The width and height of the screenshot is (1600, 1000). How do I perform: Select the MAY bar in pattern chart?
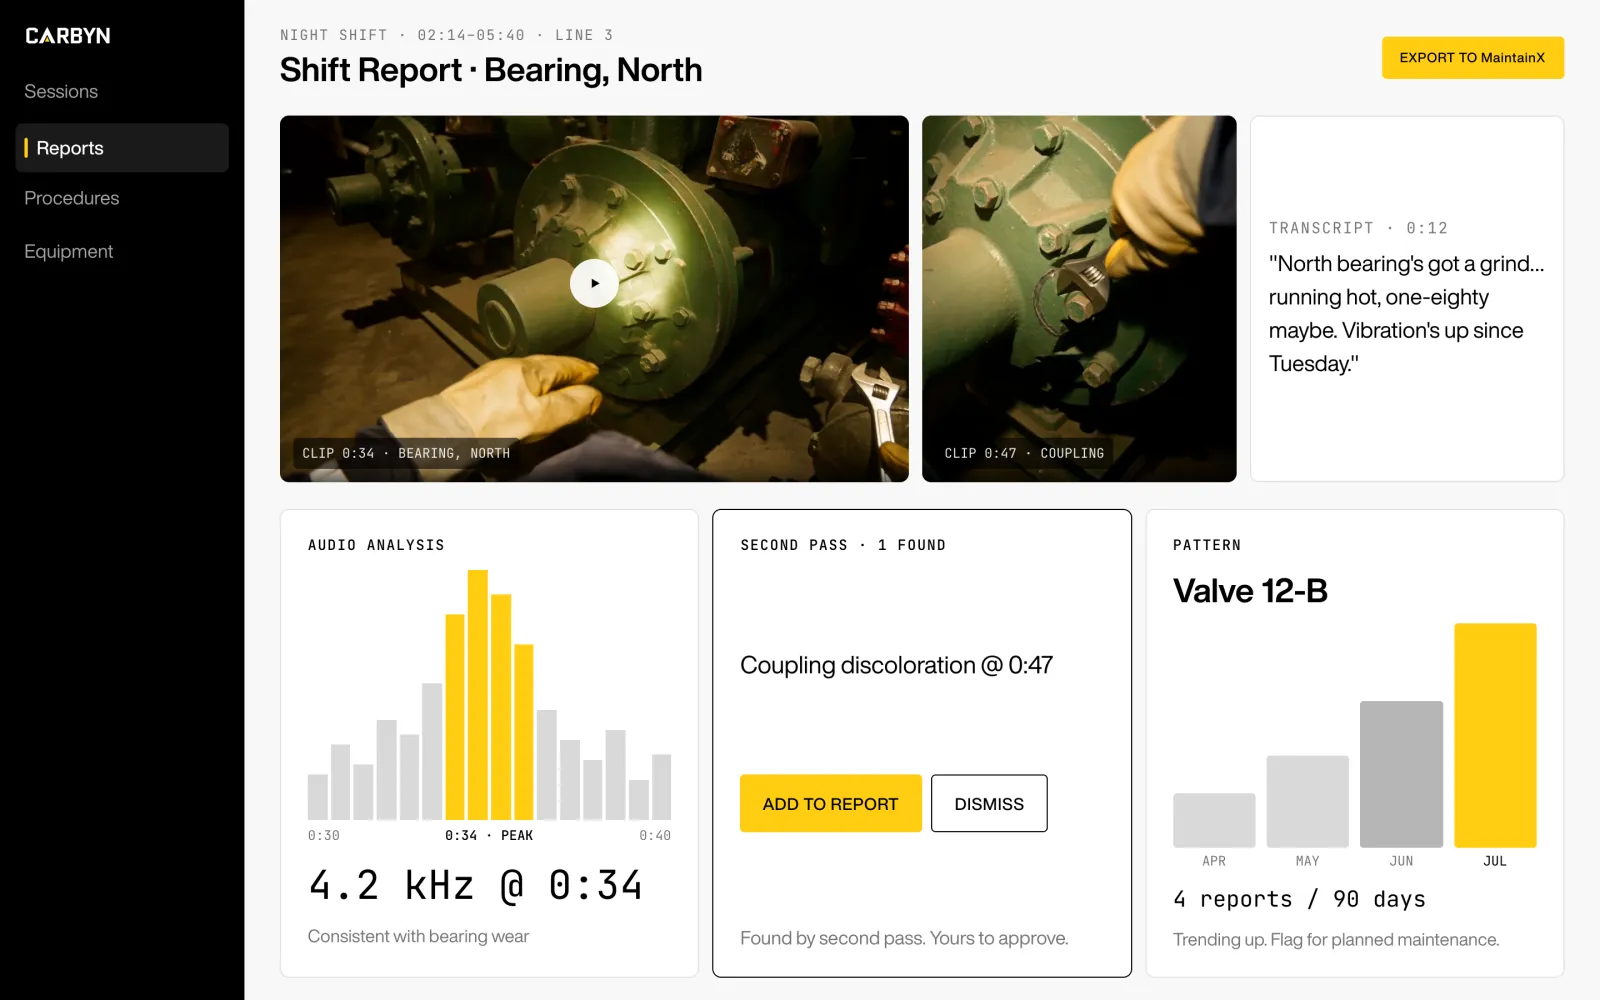tap(1307, 801)
